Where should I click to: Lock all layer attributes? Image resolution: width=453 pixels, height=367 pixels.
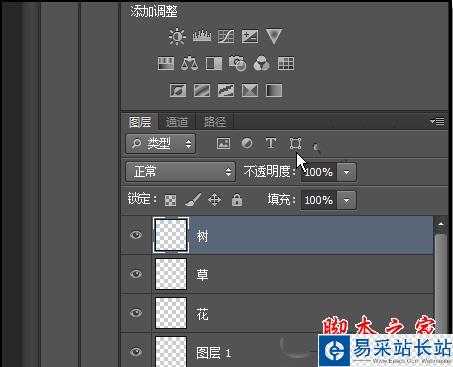coord(237,200)
